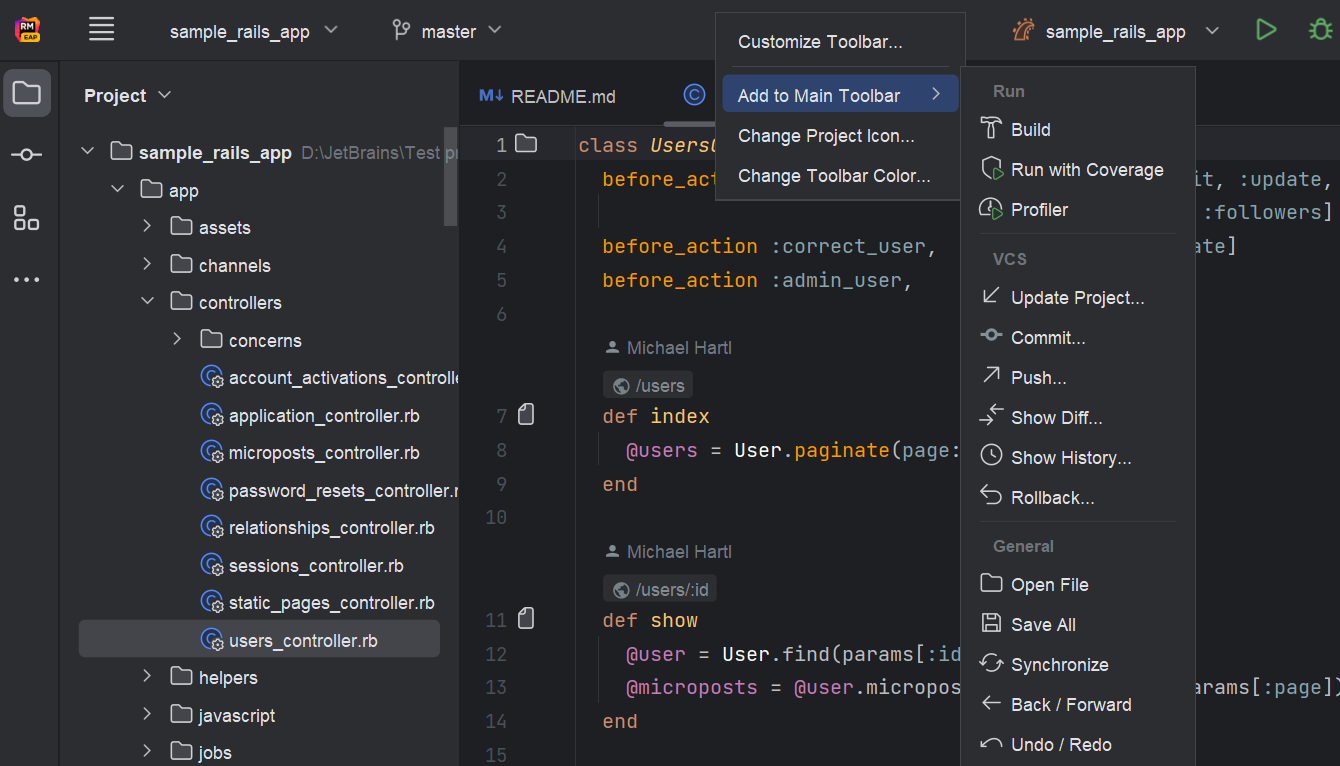The image size is (1340, 766).
Task: Open the master branch dropdown
Action: [447, 31]
